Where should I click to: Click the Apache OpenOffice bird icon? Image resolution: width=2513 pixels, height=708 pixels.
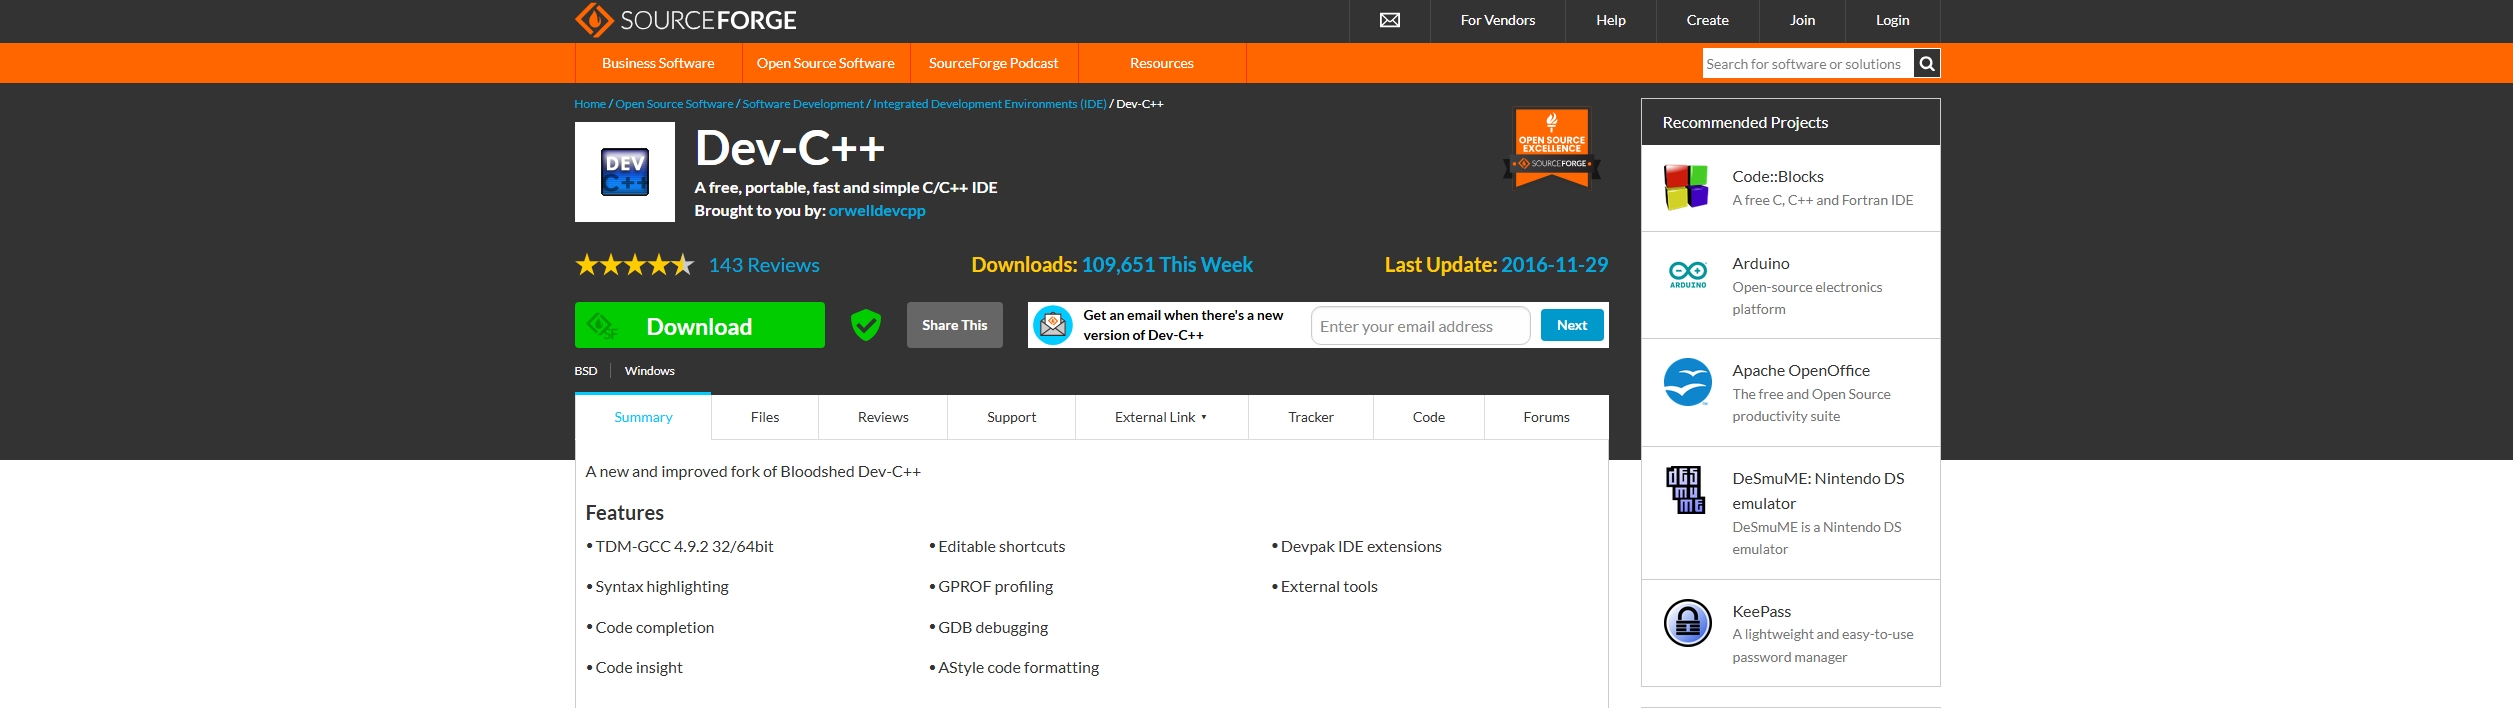pos(1688,382)
